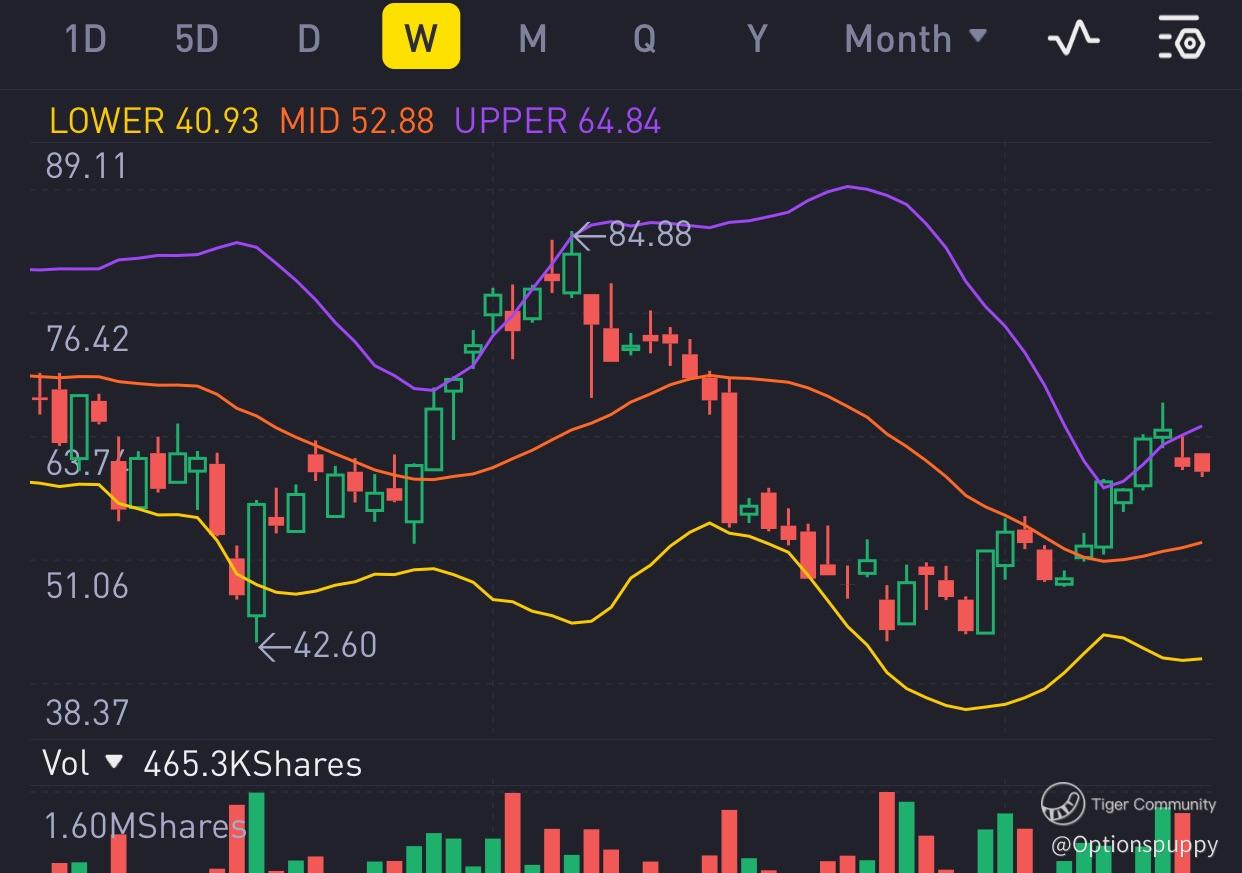1242x873 pixels.
Task: Open the indicator waveform icon
Action: [x=1073, y=39]
